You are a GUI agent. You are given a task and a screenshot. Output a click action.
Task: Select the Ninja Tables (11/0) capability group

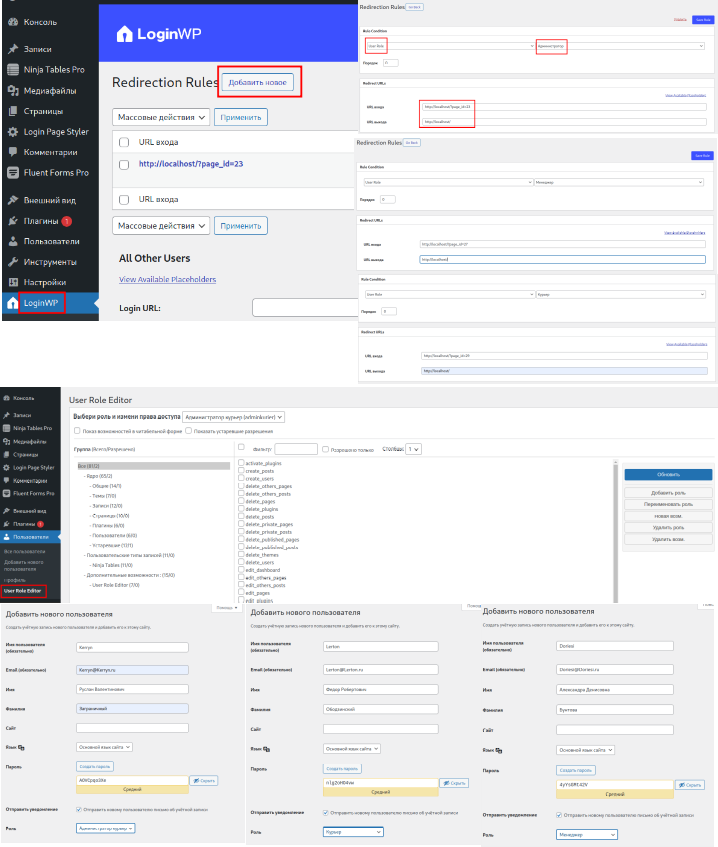(112, 565)
